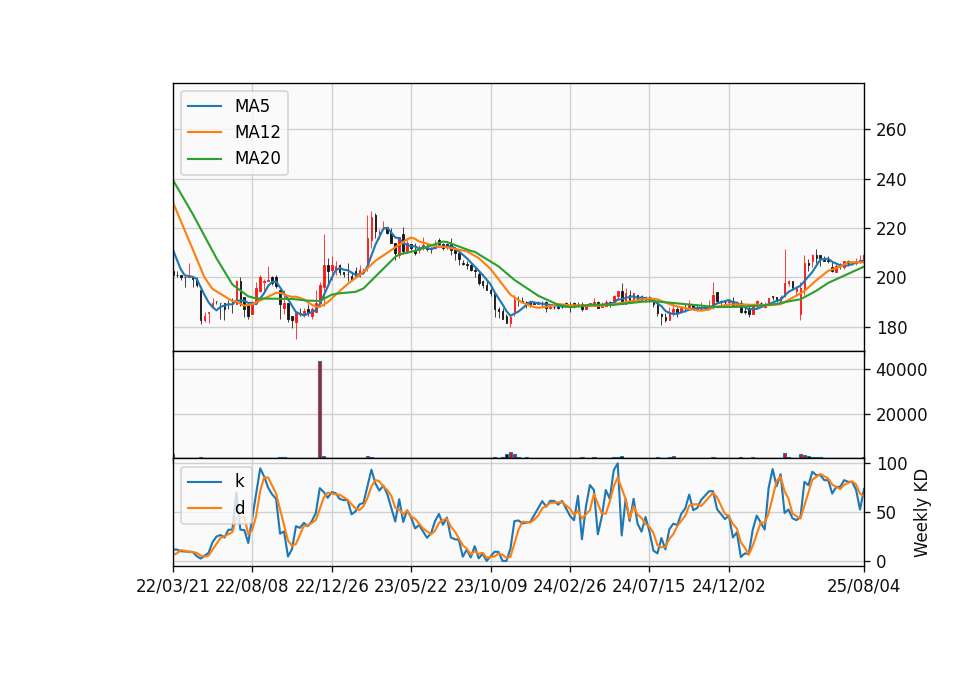Click the 220 price axis label
Screen dimensions: 960x690
891,229
